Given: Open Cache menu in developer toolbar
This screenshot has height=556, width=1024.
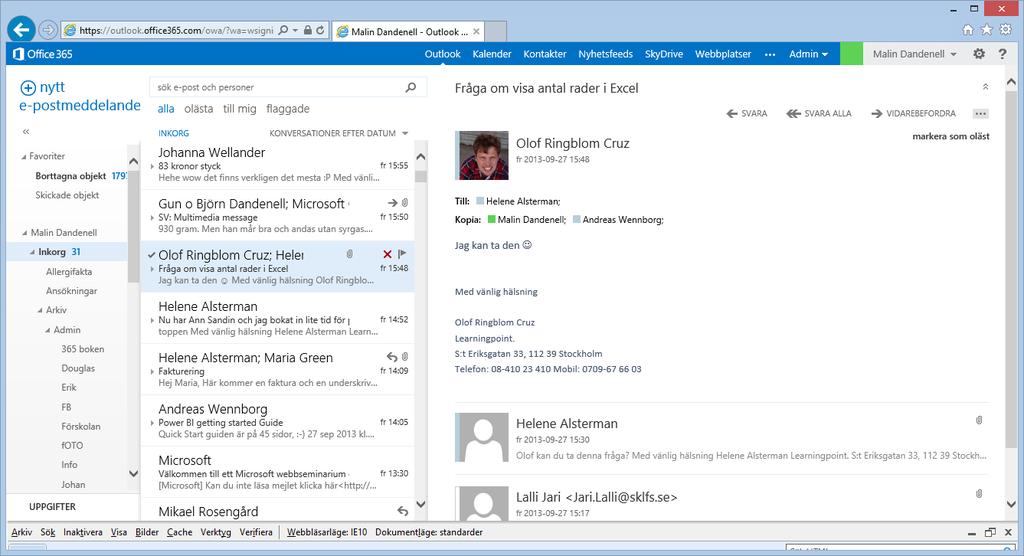Looking at the screenshot, I should (x=180, y=532).
